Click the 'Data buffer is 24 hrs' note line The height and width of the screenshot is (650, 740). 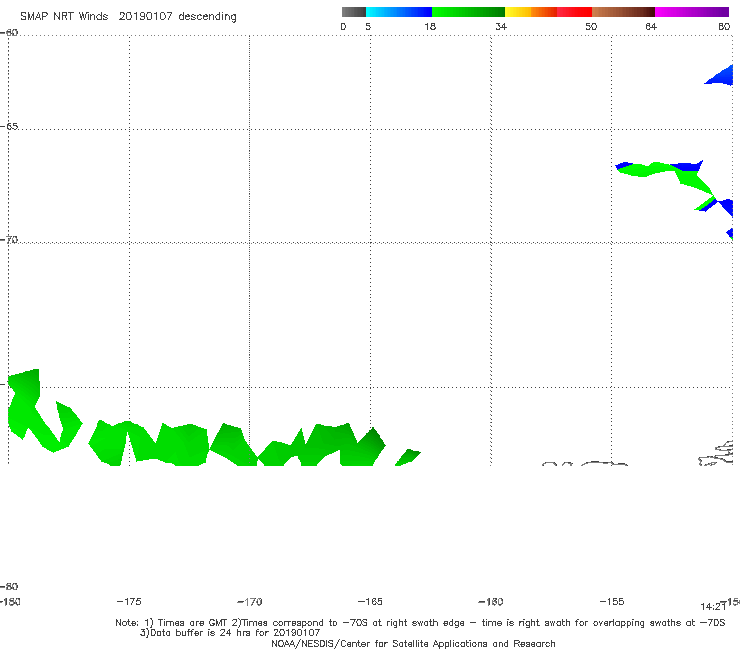230,633
